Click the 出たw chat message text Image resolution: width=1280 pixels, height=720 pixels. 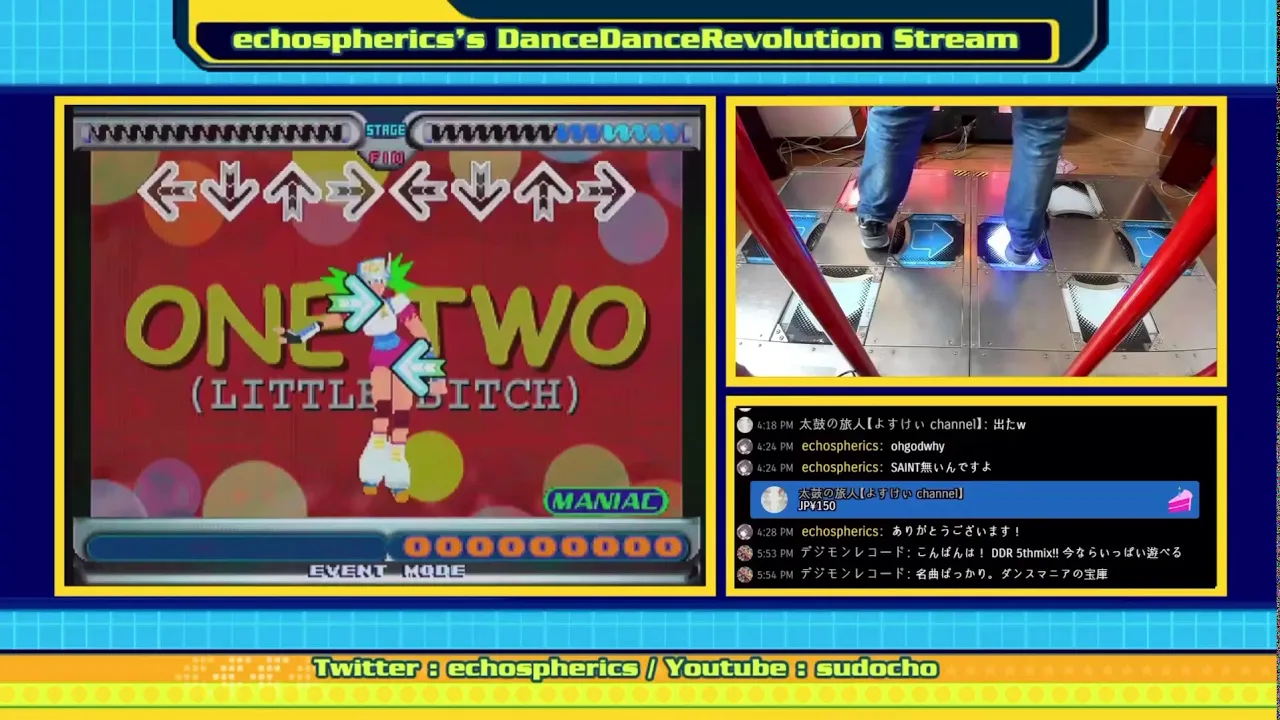click(x=1009, y=424)
